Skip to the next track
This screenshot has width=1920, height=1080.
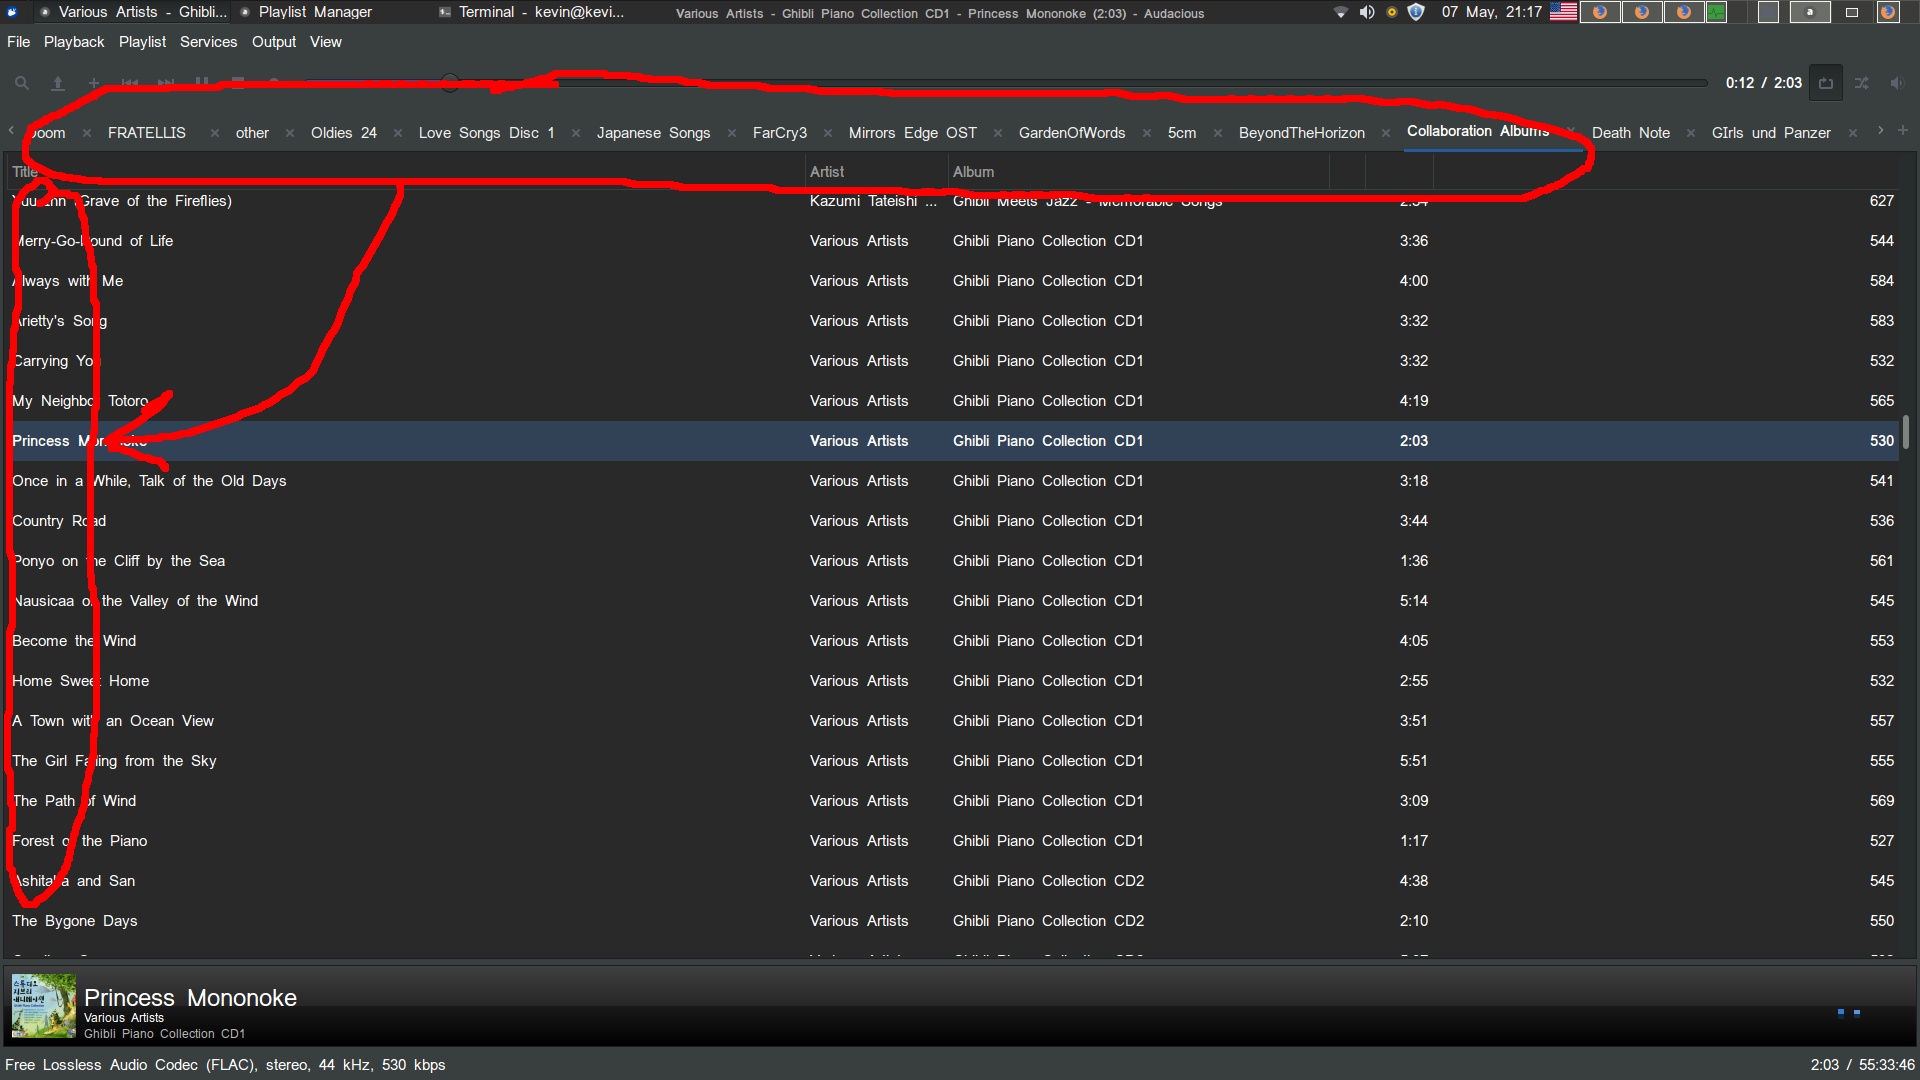(166, 83)
